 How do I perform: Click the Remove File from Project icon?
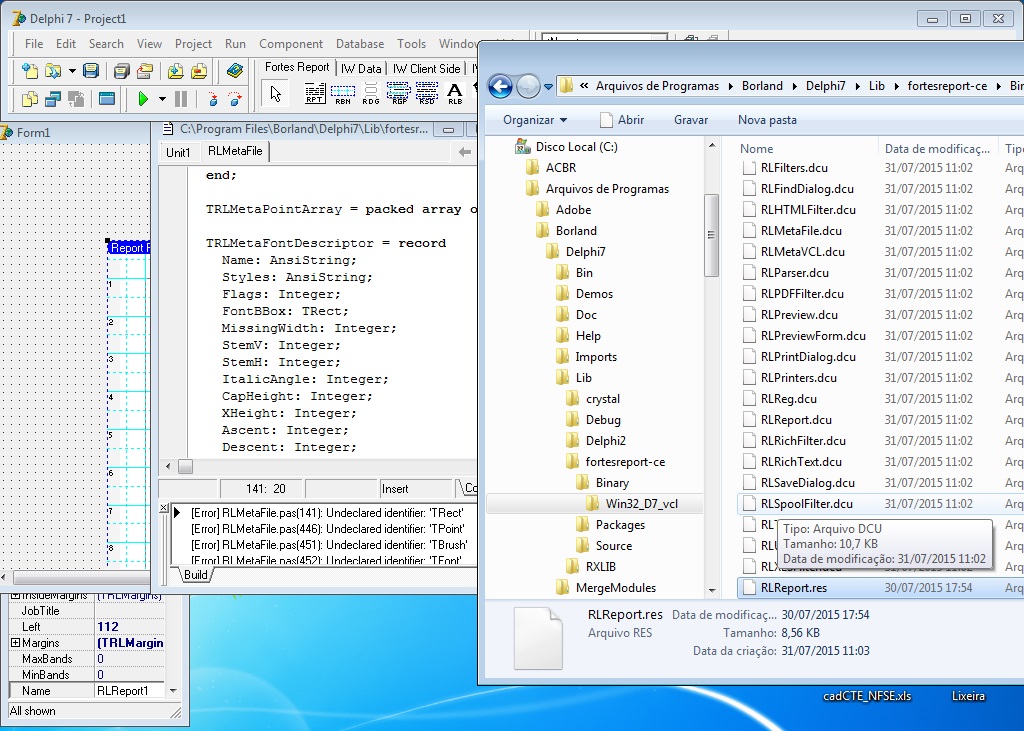[x=199, y=71]
